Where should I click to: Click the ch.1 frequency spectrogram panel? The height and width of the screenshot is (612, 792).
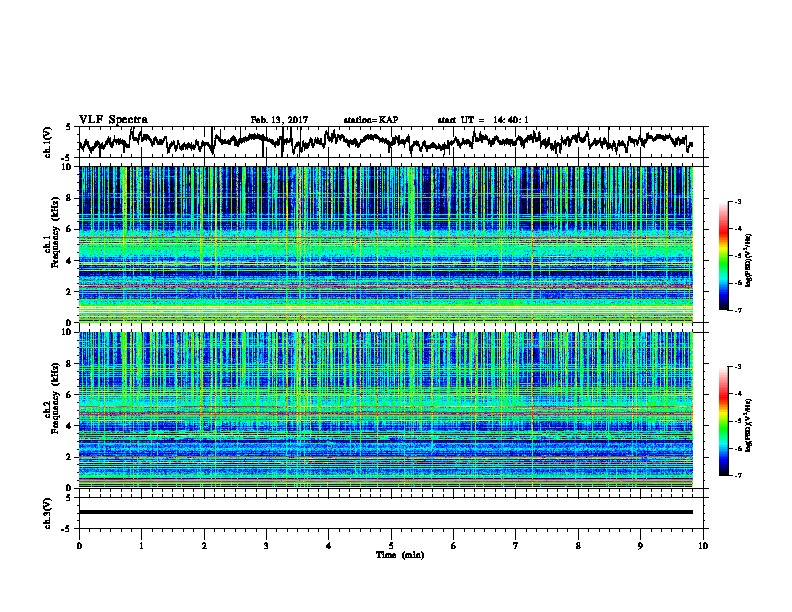(x=386, y=244)
